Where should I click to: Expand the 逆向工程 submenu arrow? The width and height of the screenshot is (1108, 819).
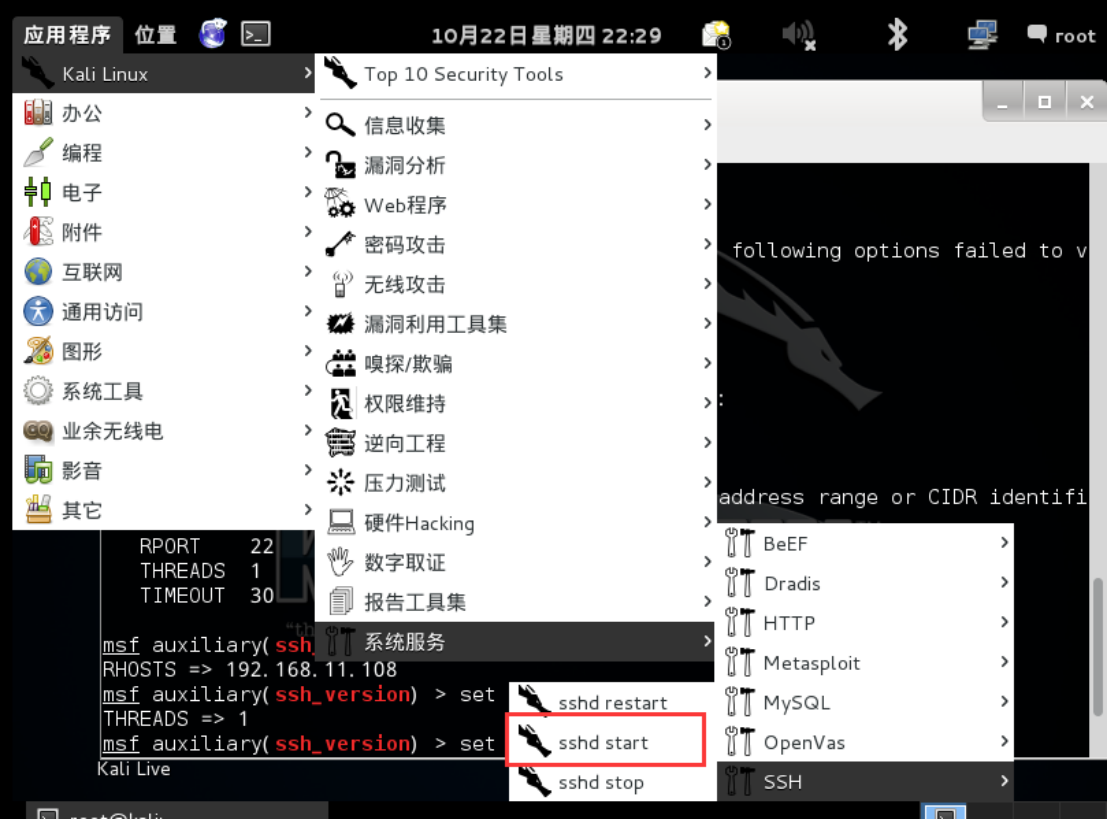707,442
